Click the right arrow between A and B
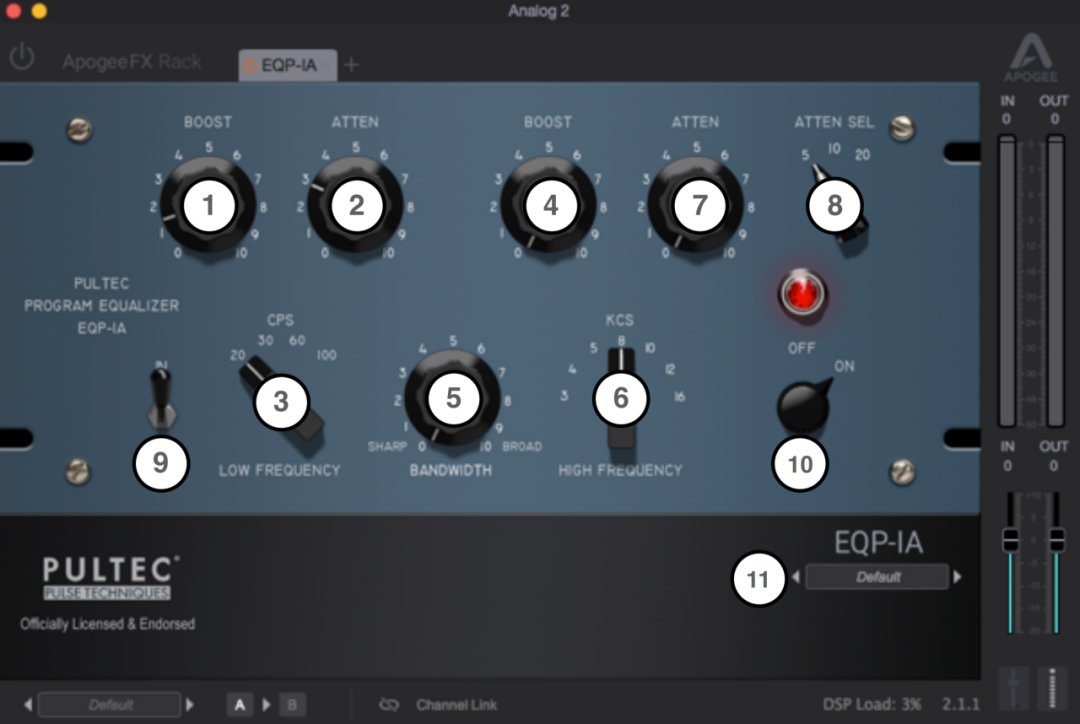The width and height of the screenshot is (1080, 724). click(266, 705)
